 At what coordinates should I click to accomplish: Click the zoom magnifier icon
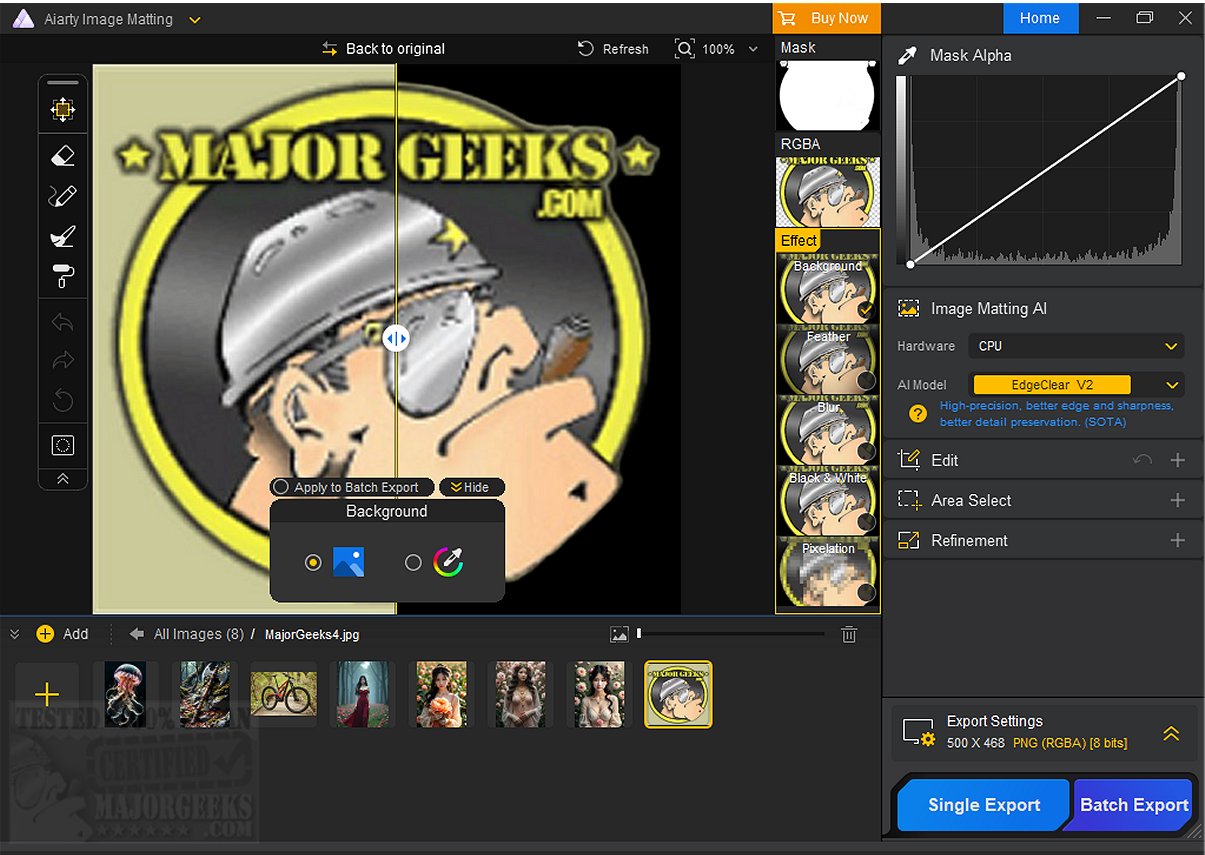pyautogui.click(x=685, y=49)
